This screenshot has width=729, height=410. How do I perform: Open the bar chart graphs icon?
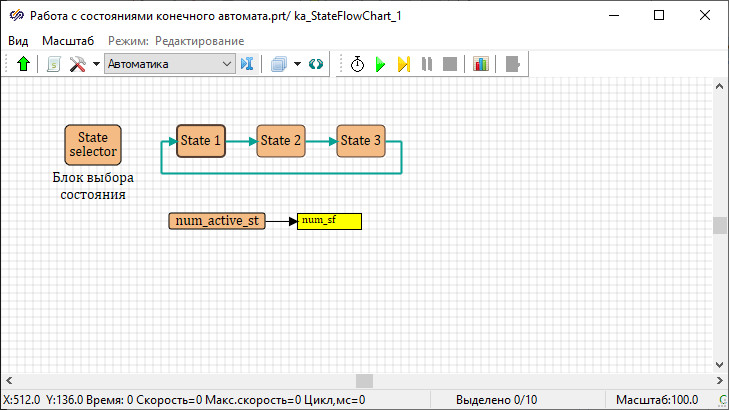coord(481,64)
